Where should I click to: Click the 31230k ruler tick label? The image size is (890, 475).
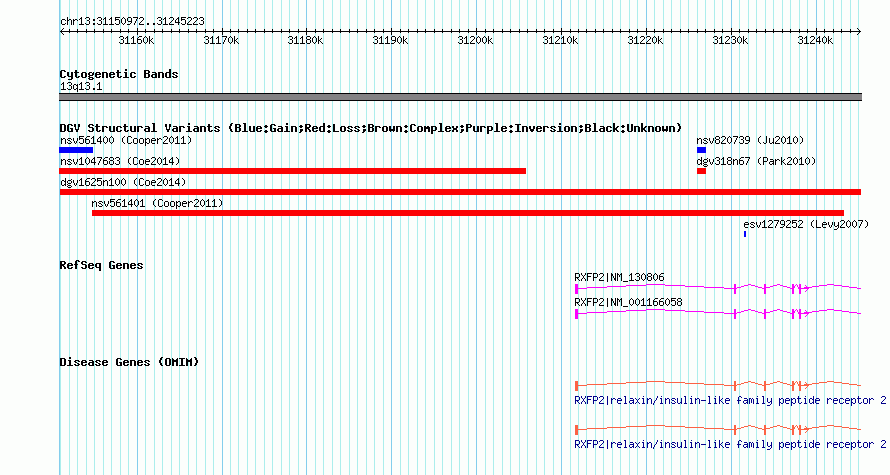pos(731,40)
